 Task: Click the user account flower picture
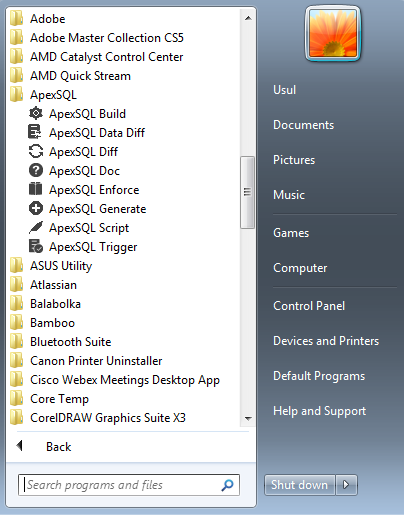point(333,33)
